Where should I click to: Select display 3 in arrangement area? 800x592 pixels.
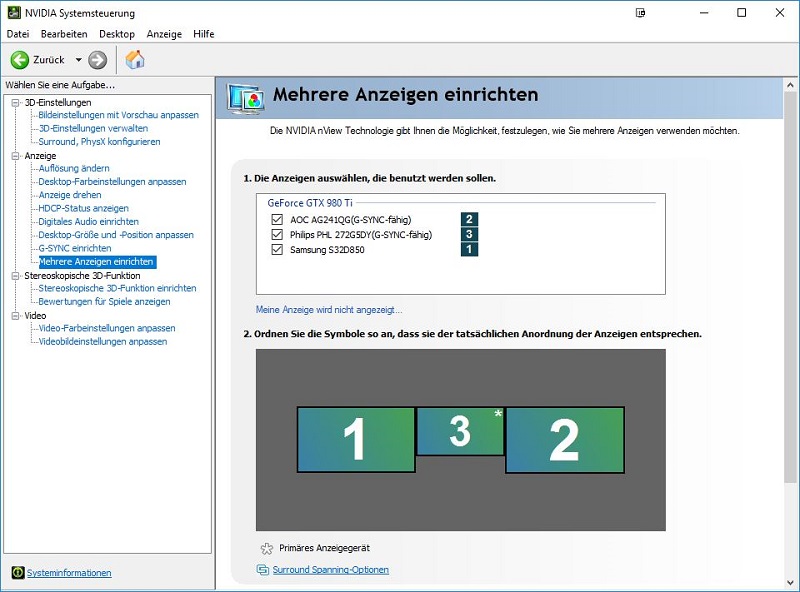(460, 431)
